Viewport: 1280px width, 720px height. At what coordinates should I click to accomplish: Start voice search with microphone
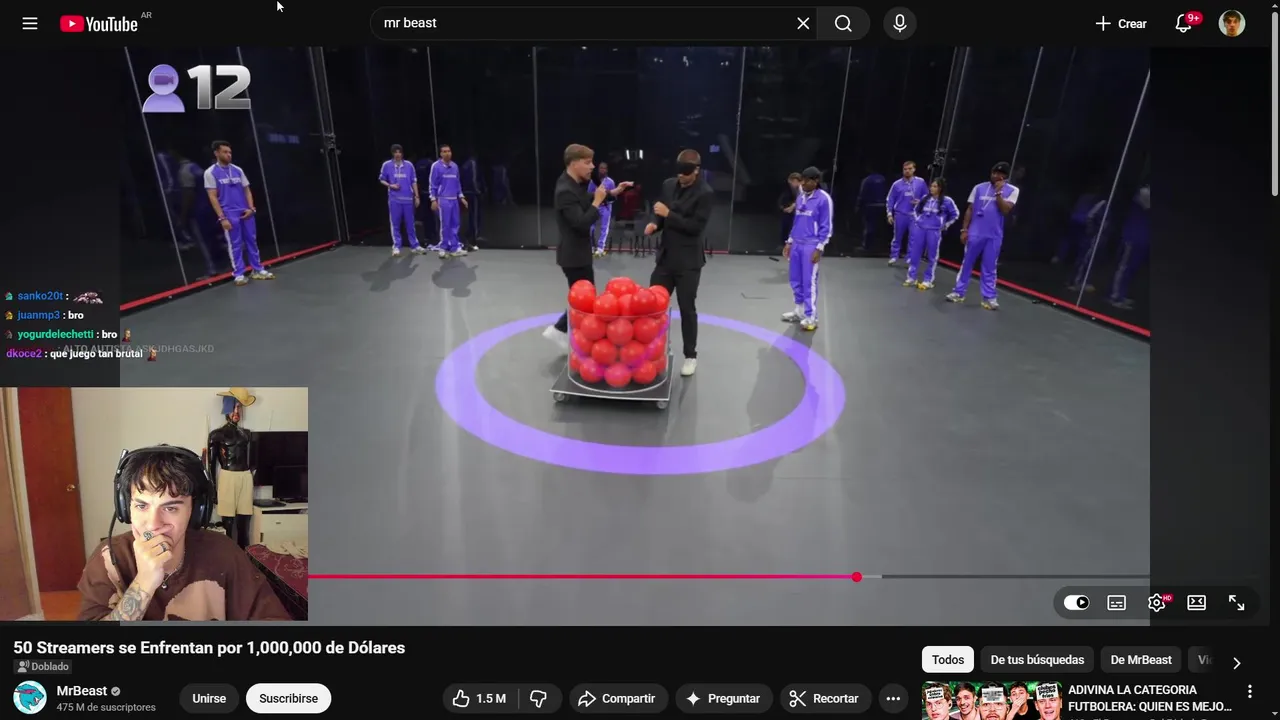pyautogui.click(x=900, y=23)
